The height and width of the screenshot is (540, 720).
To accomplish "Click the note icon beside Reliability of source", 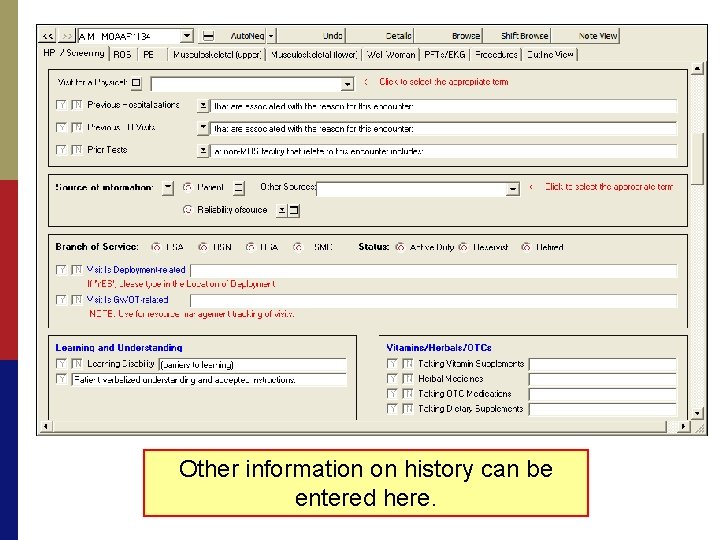I will [x=293, y=211].
